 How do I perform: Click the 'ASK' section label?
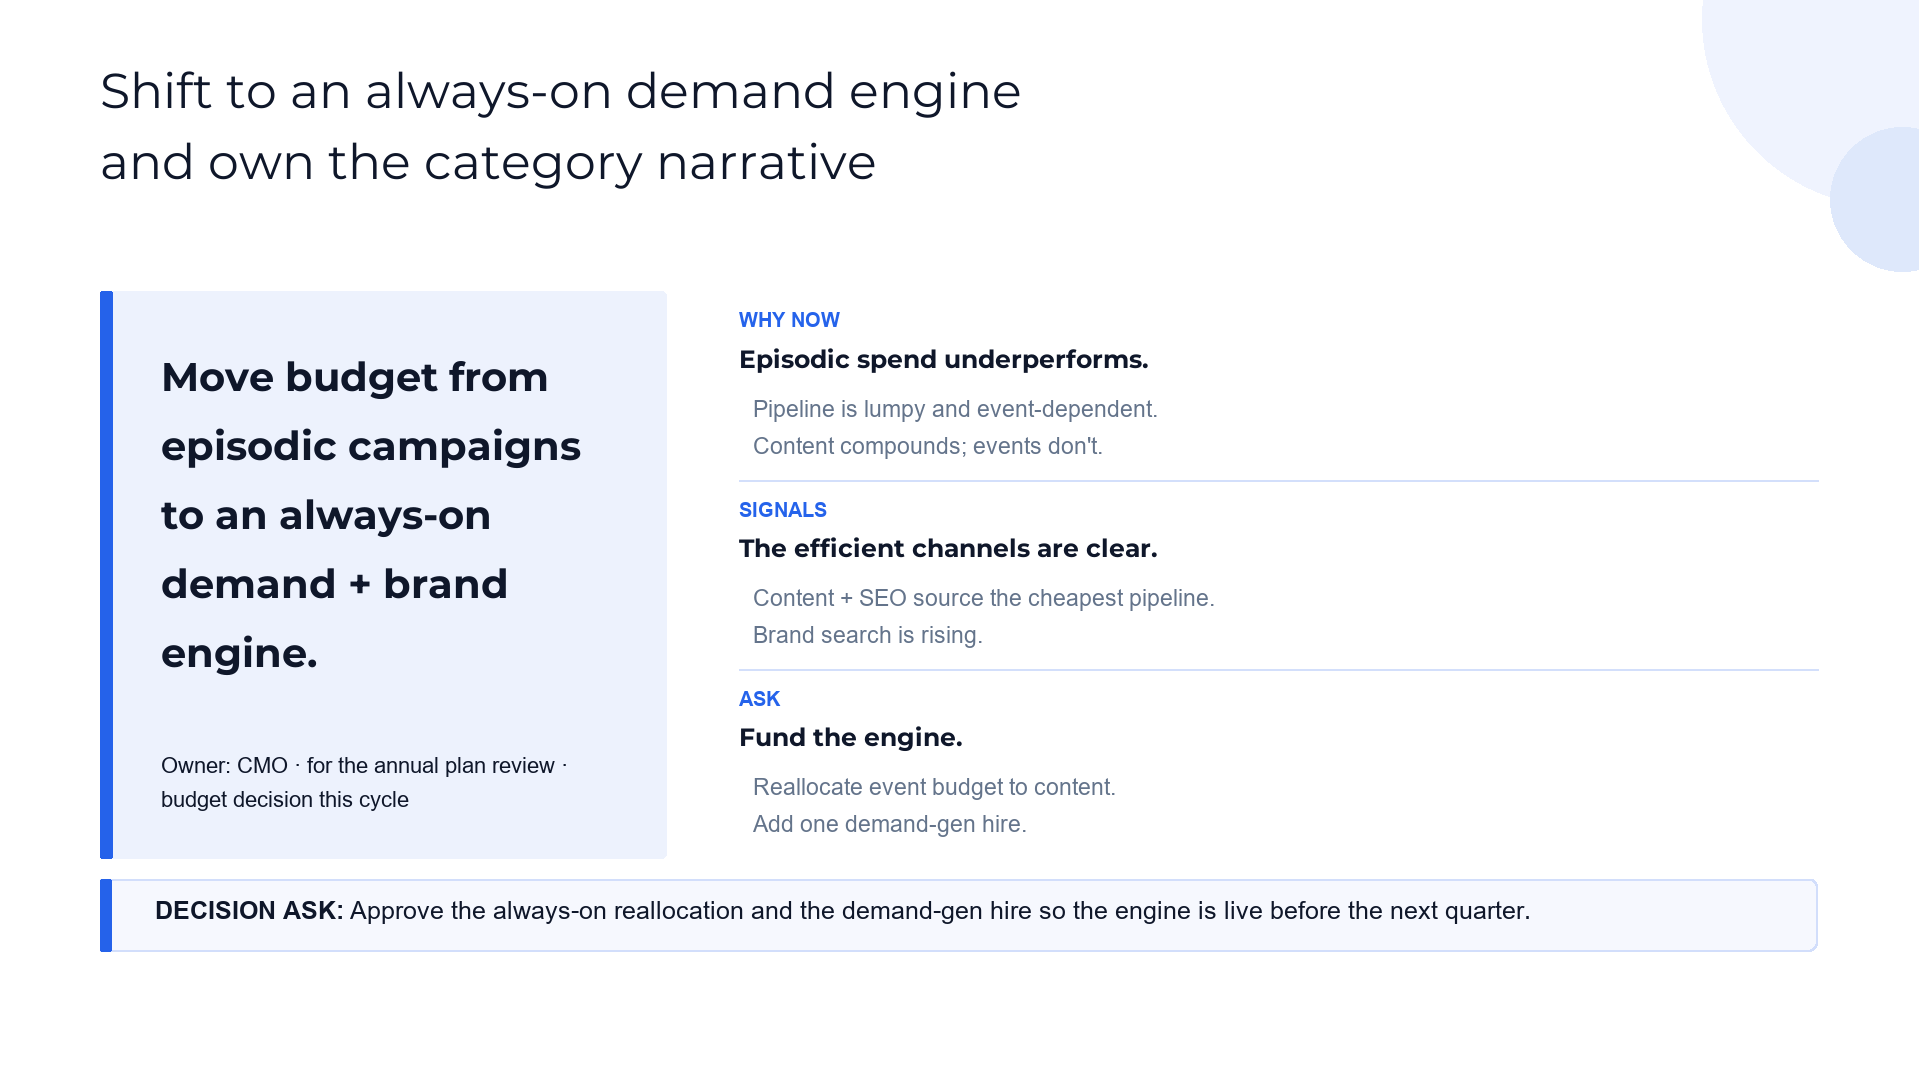point(759,699)
